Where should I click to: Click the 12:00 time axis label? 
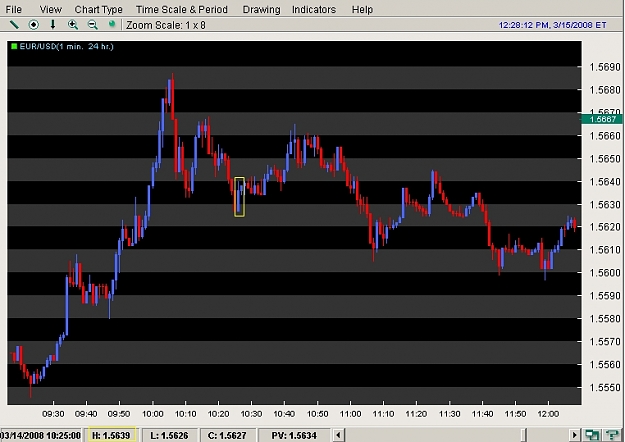[x=548, y=414]
